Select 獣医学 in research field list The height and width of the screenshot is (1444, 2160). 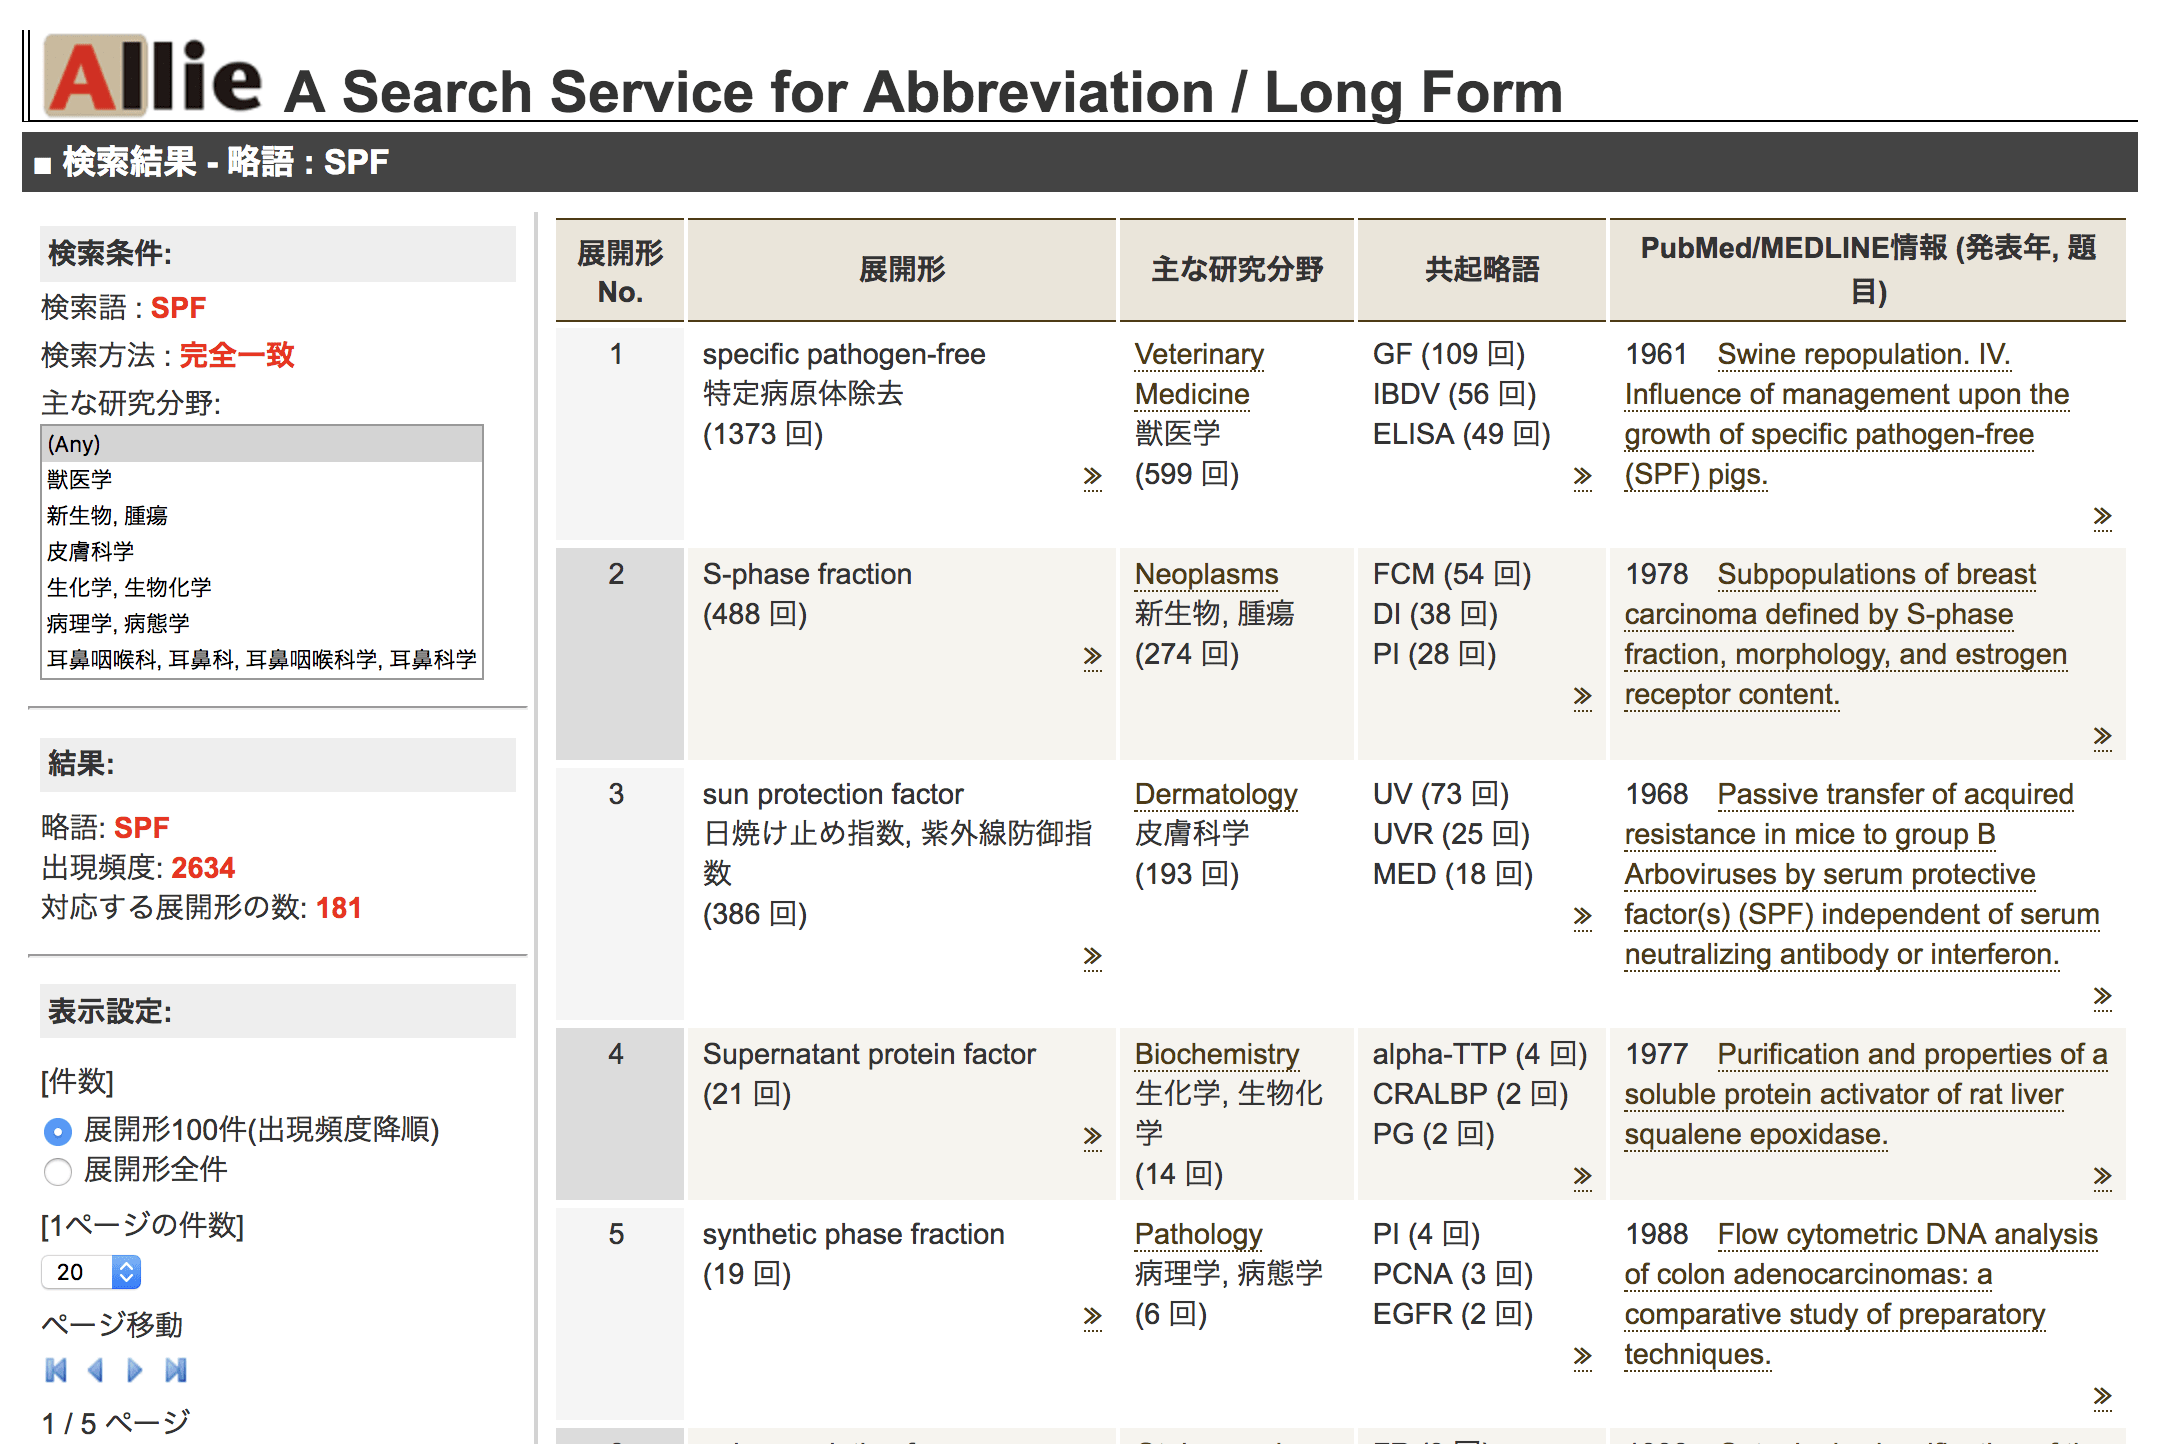80,480
